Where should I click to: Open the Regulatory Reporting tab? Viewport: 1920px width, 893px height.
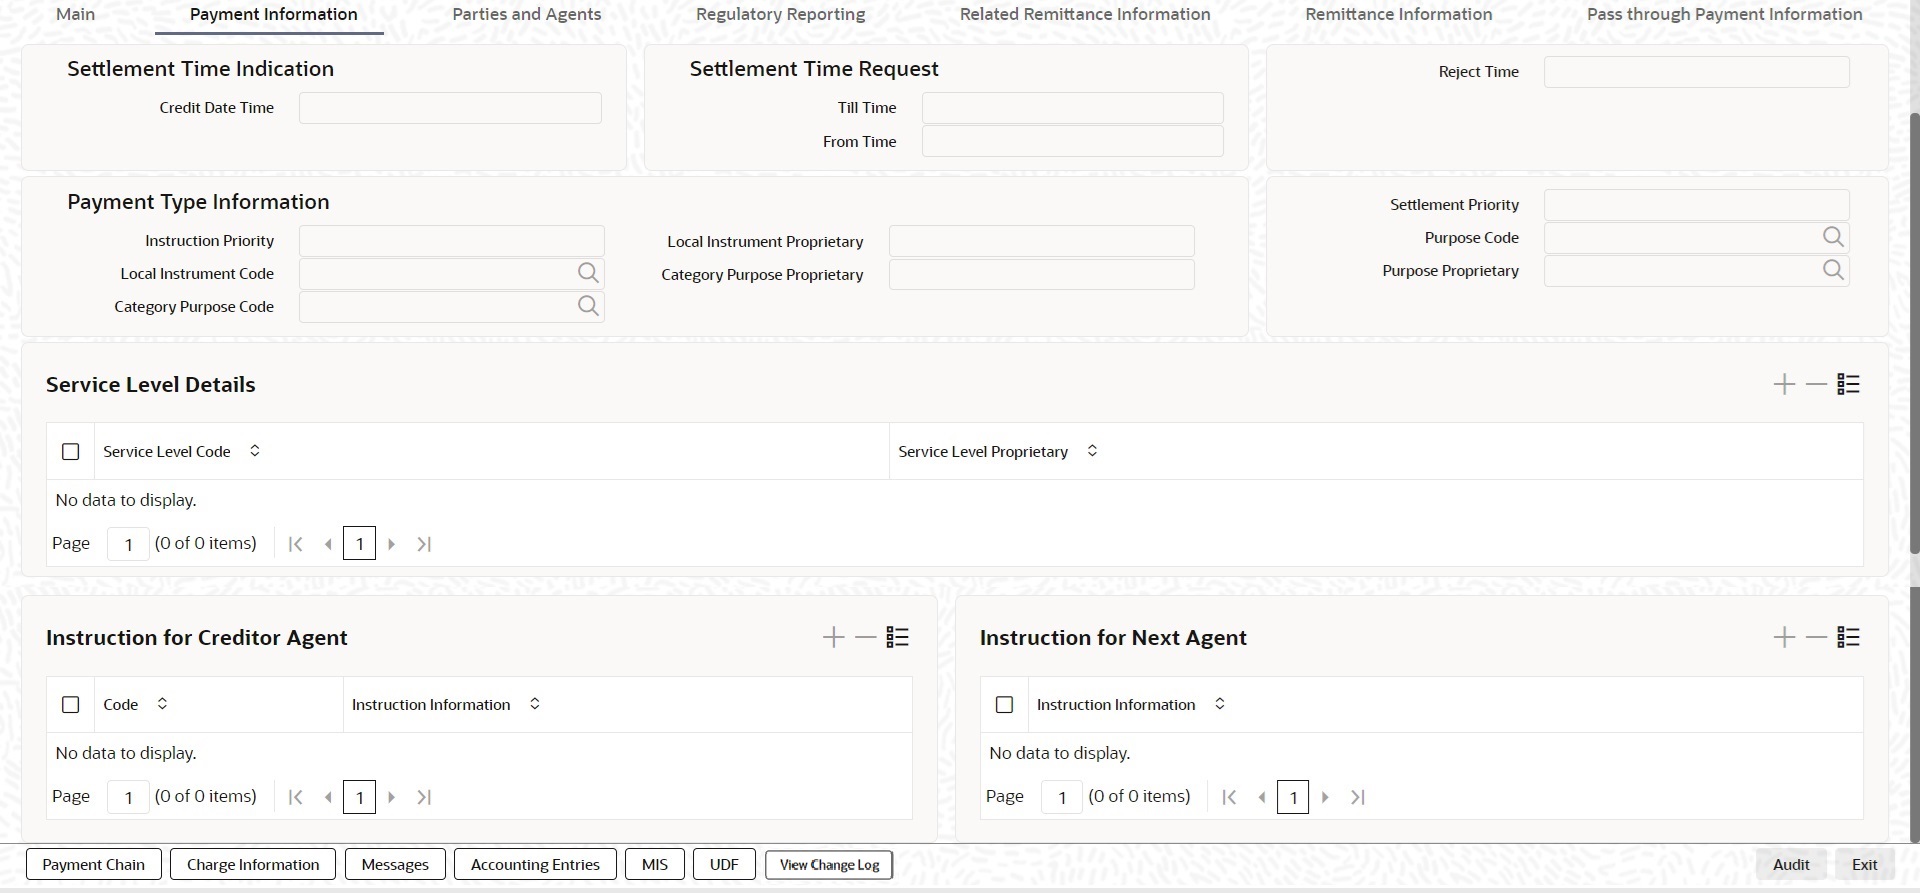click(x=781, y=14)
